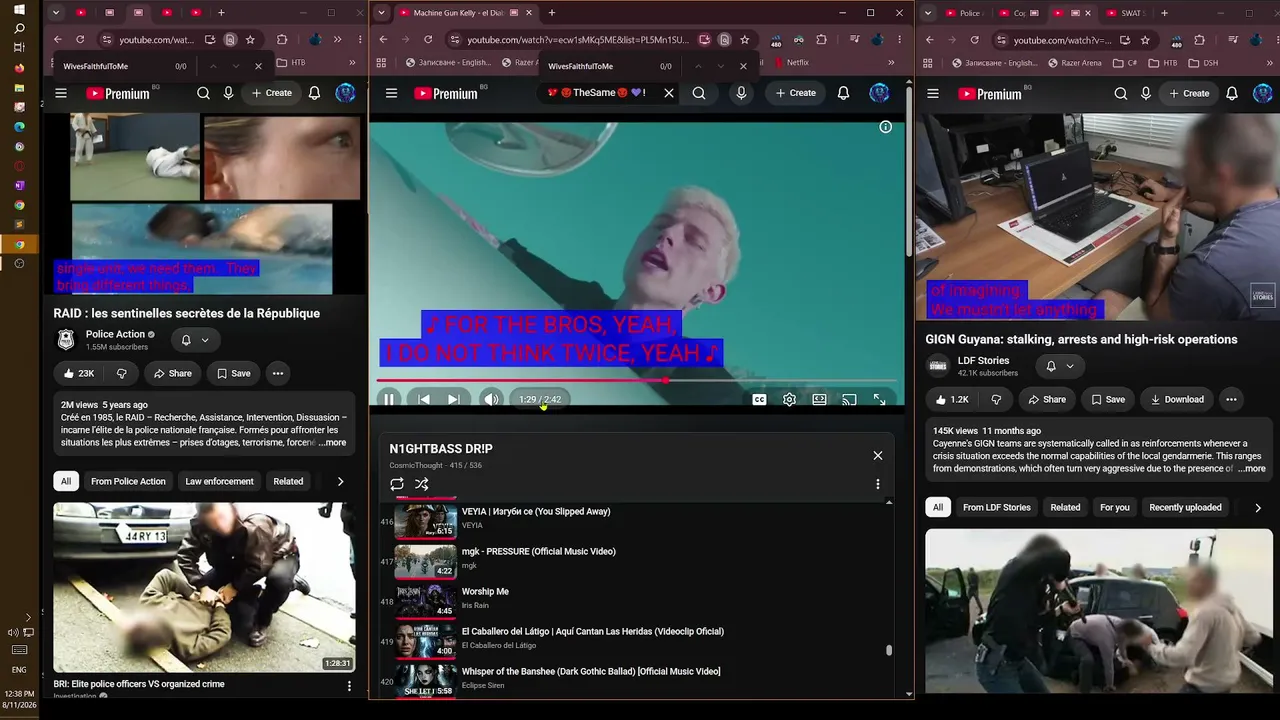Viewport: 1280px width, 720px height.
Task: Select the From LDF Stories filter chip
Action: coord(996,507)
